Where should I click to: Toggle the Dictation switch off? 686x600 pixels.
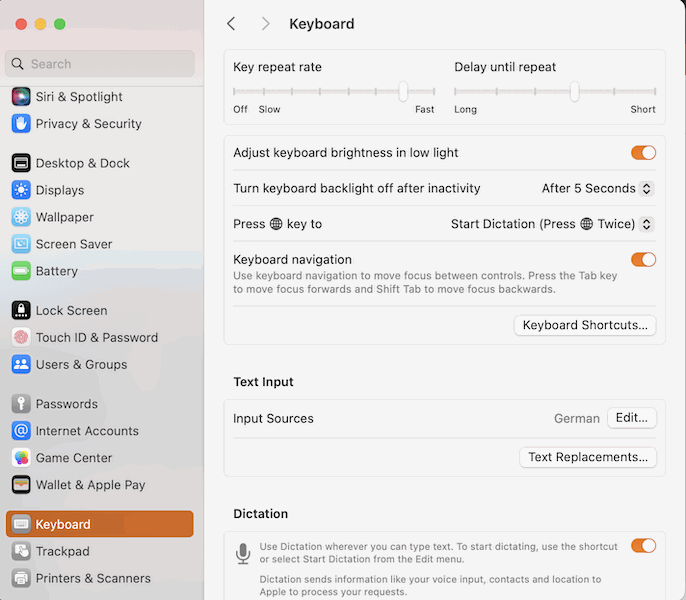643,546
